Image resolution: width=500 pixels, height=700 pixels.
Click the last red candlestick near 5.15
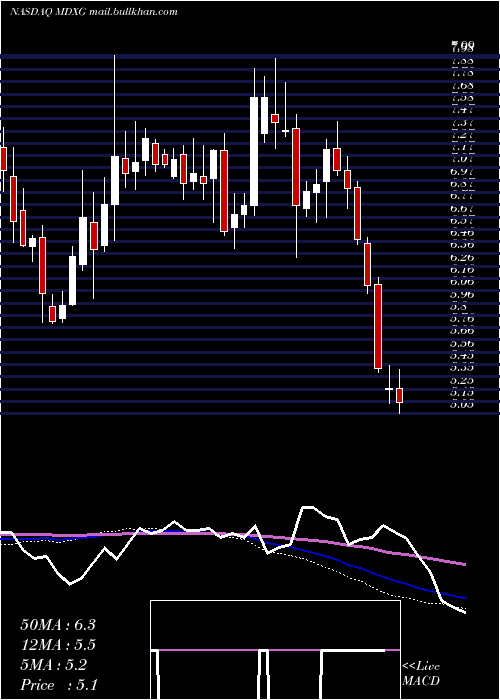[400, 395]
